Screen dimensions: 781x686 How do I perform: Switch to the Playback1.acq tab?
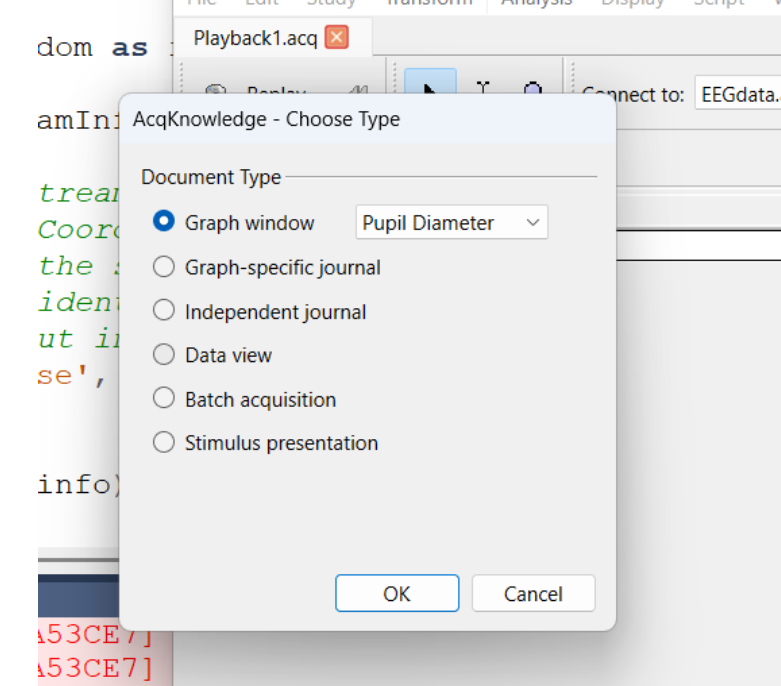pos(256,38)
